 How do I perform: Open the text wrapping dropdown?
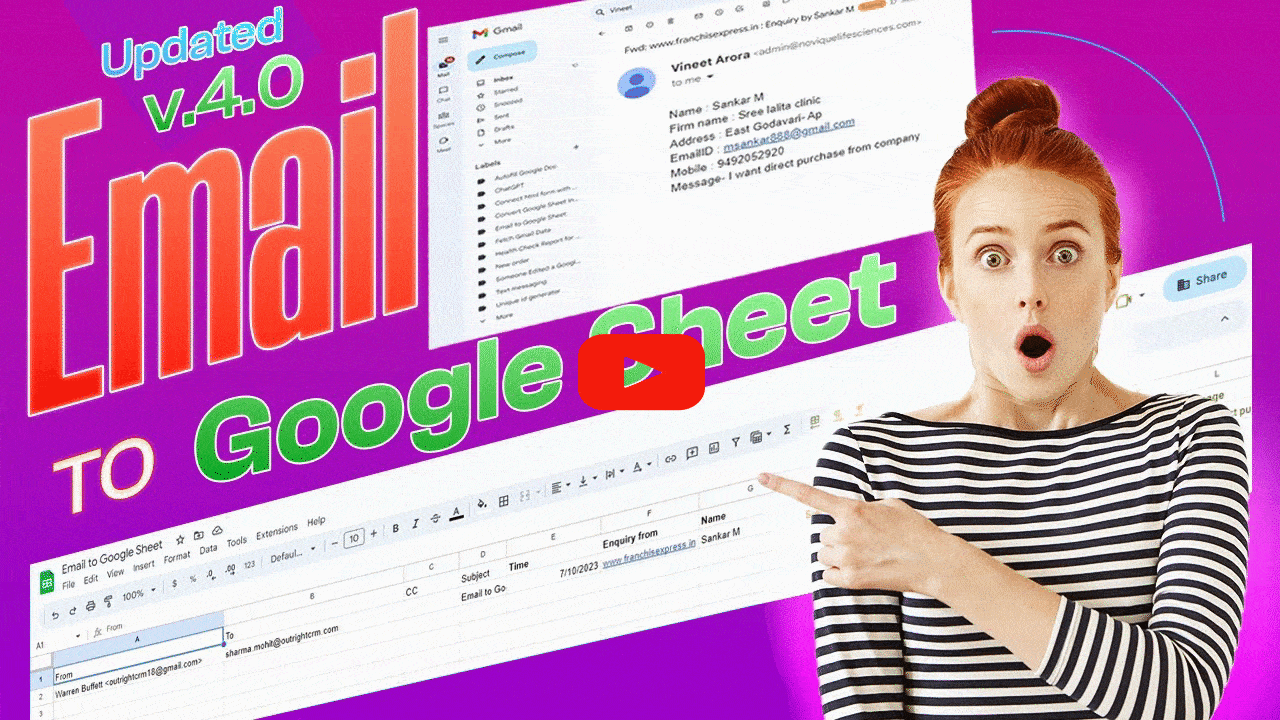tap(615, 474)
